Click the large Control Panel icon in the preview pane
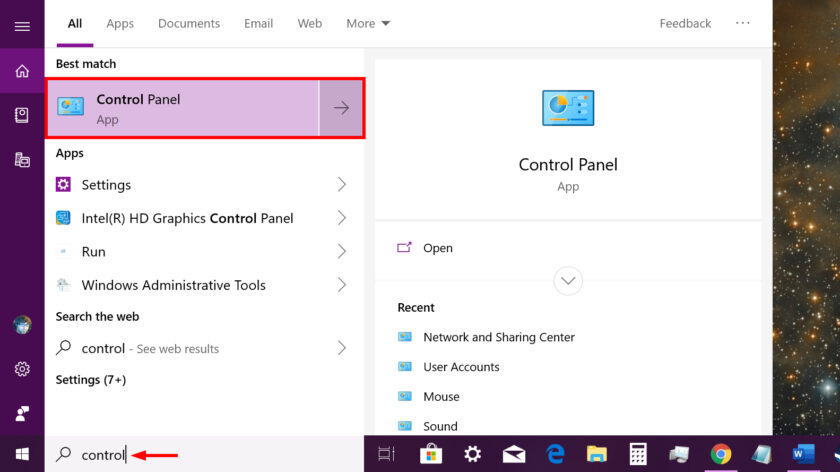 click(x=568, y=108)
